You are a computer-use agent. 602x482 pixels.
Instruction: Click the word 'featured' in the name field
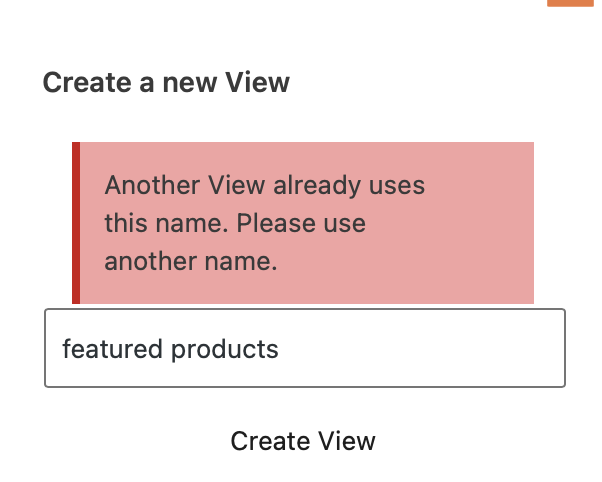coord(112,349)
